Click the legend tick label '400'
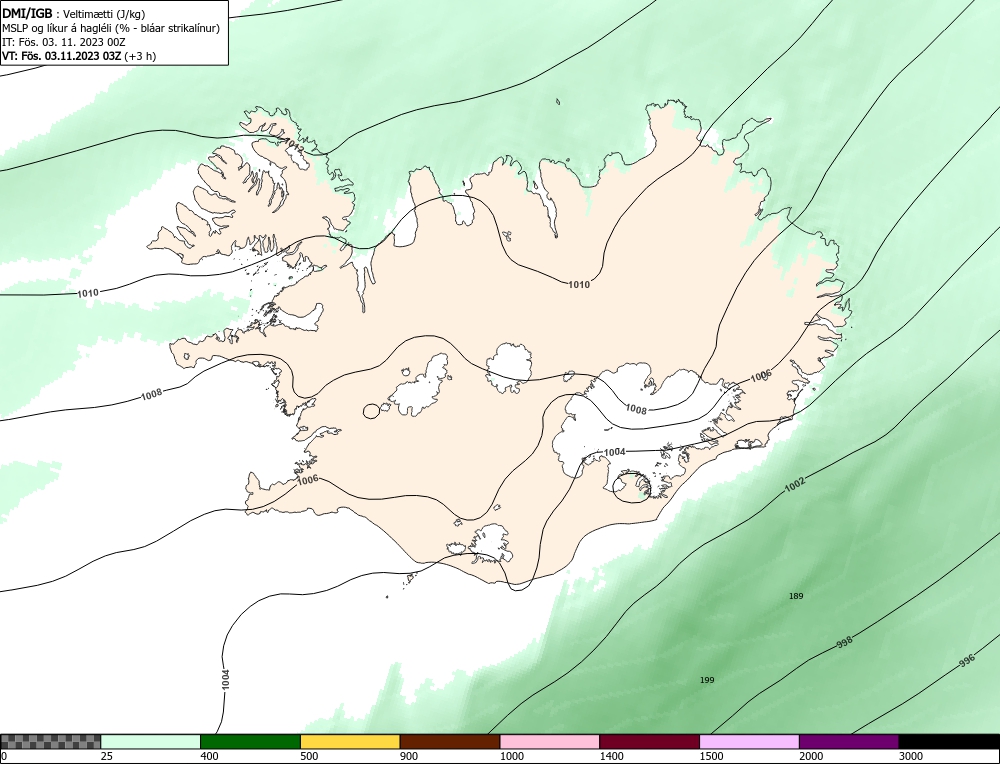Viewport: 1000px width, 764px height. [209, 756]
